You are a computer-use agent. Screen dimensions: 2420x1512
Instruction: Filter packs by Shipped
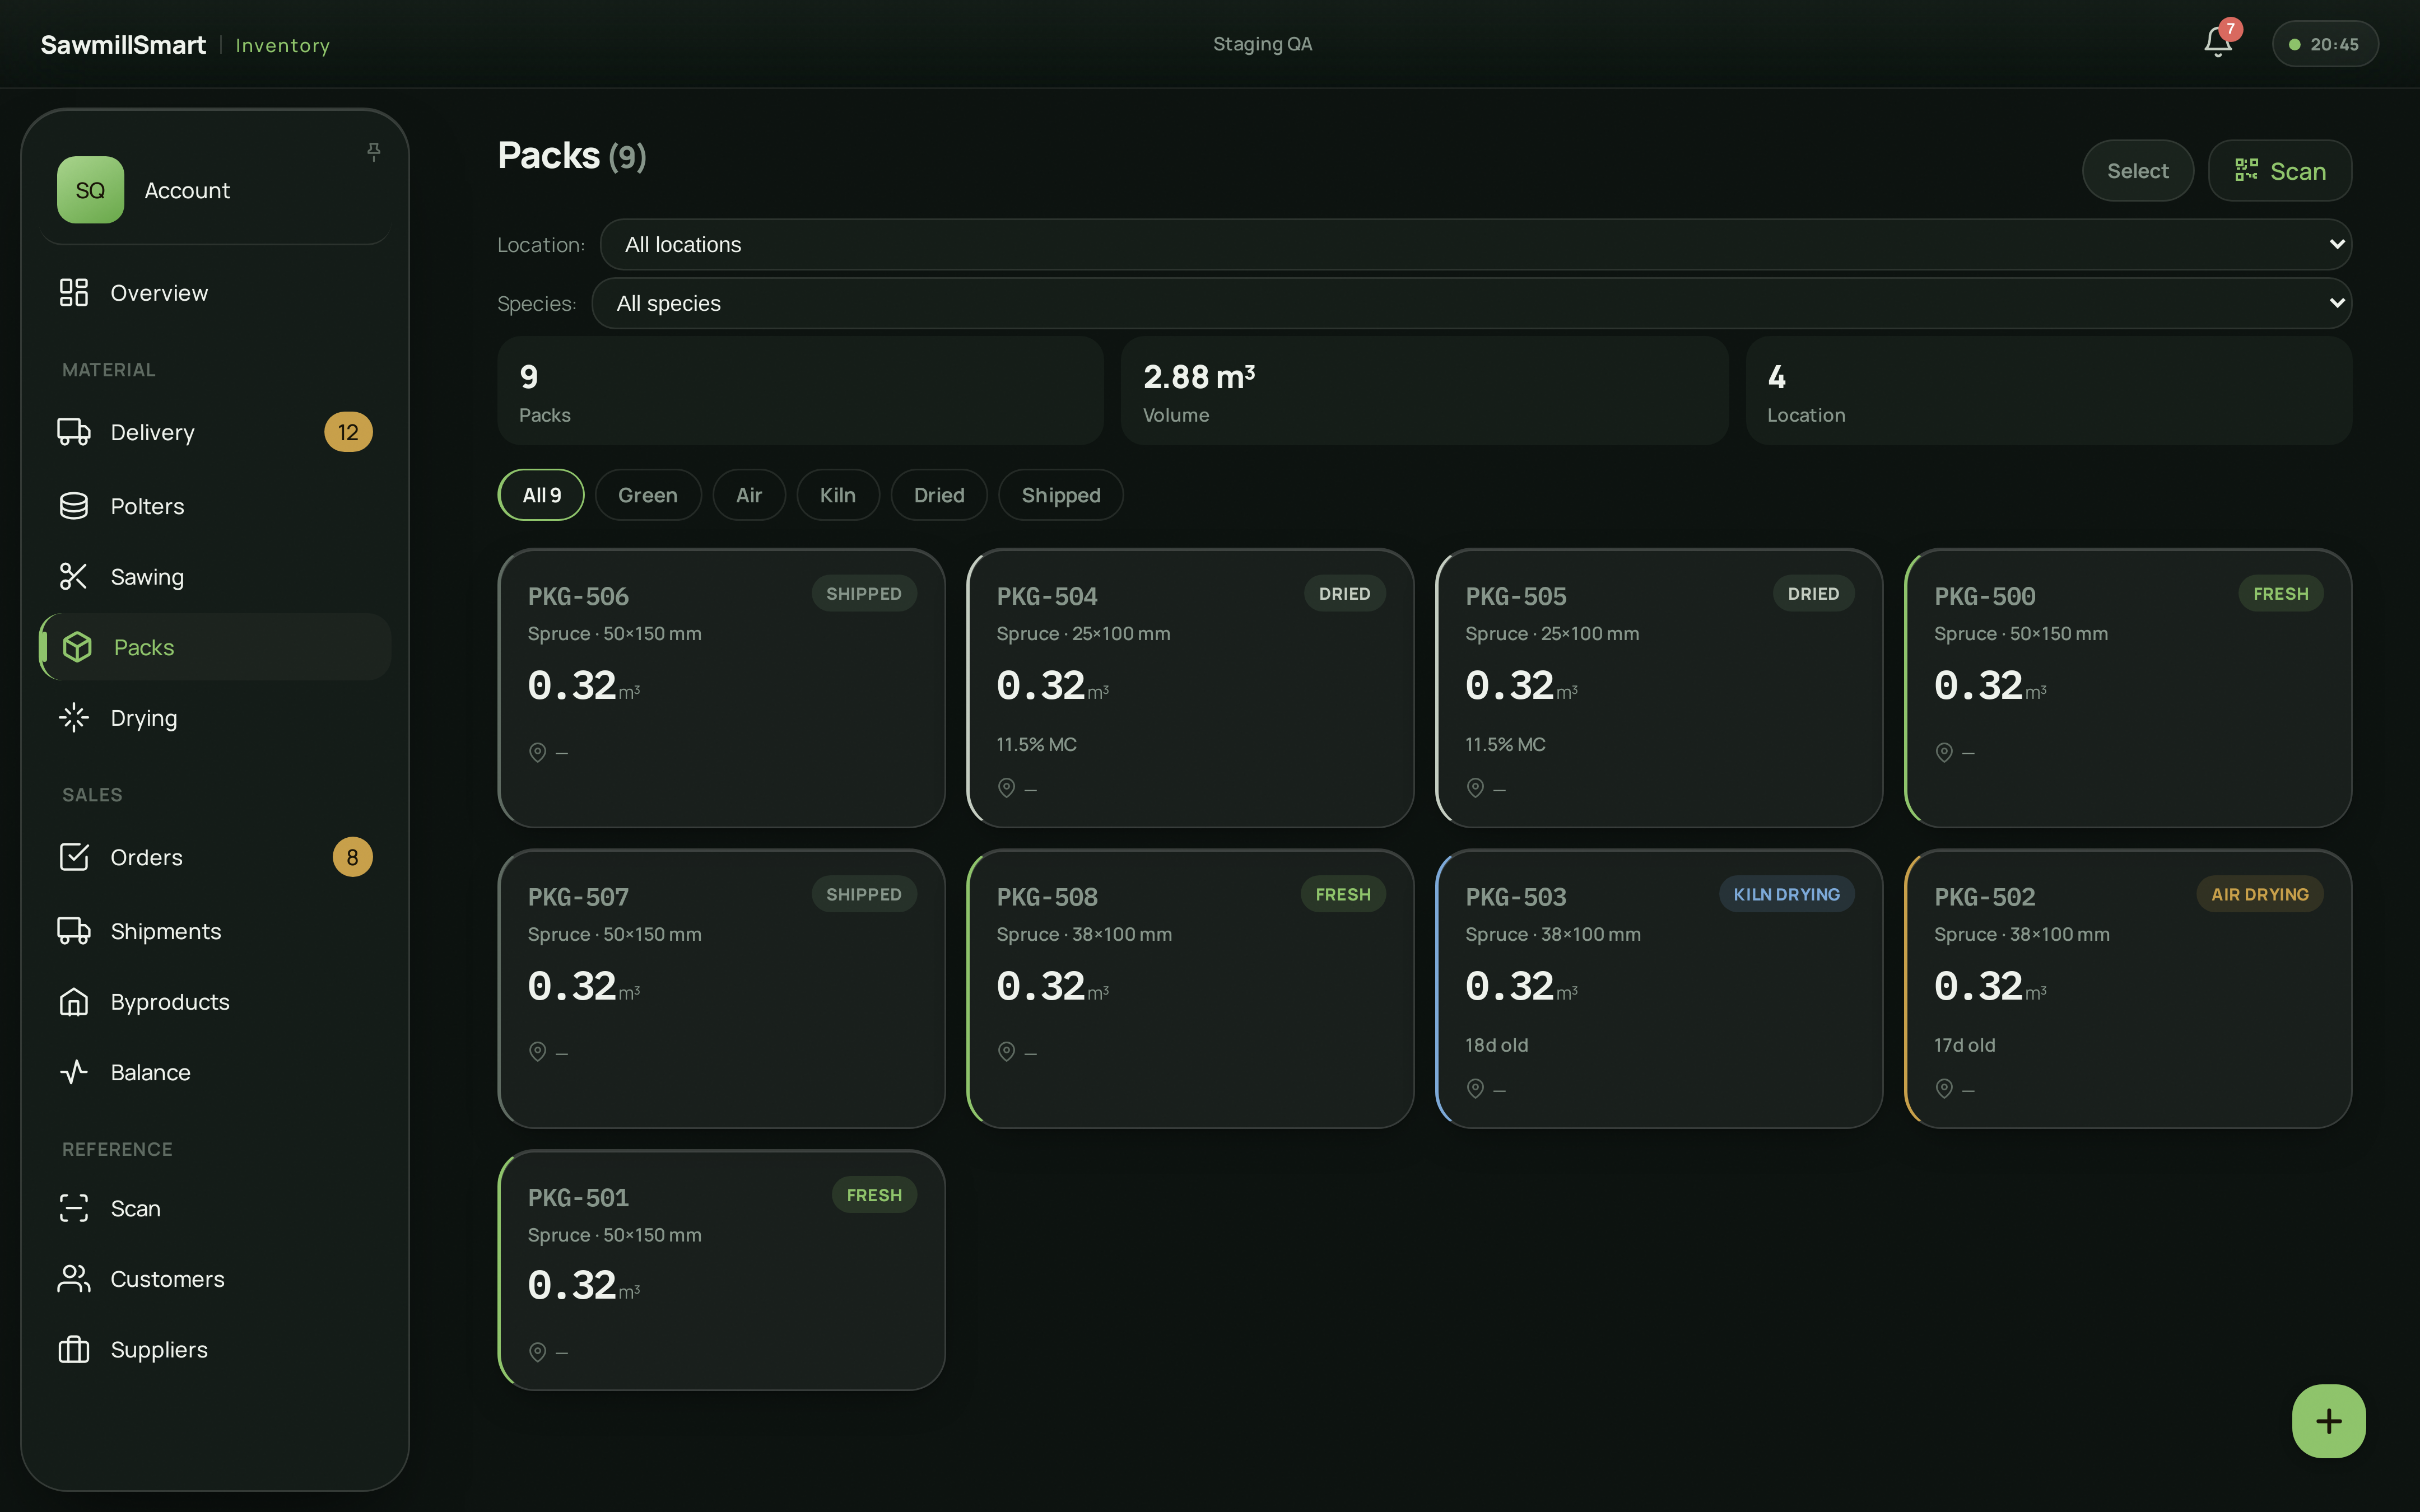coord(1061,495)
